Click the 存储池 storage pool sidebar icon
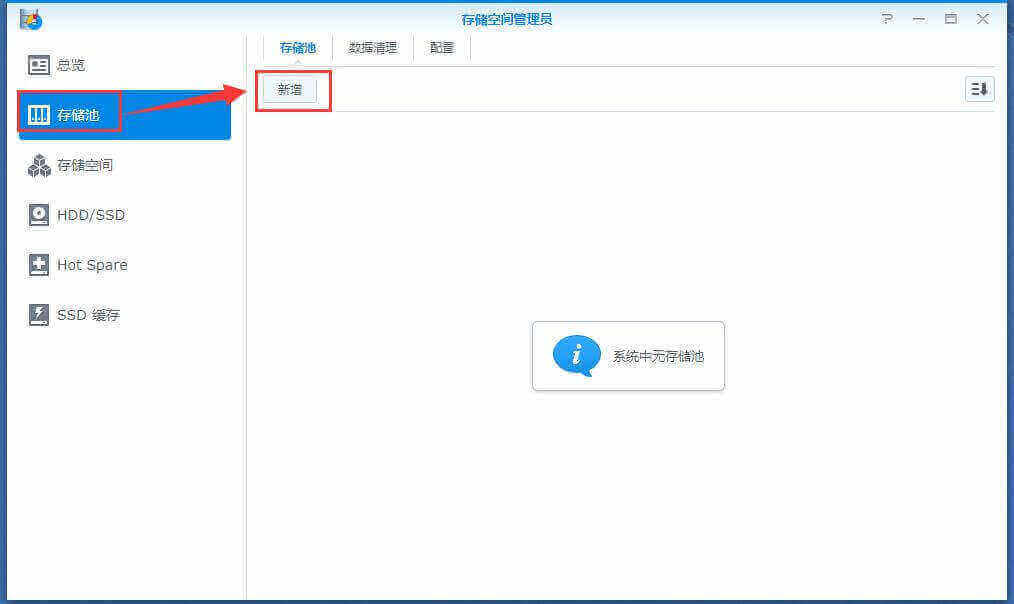The image size is (1014, 604). pyautogui.click(x=39, y=115)
